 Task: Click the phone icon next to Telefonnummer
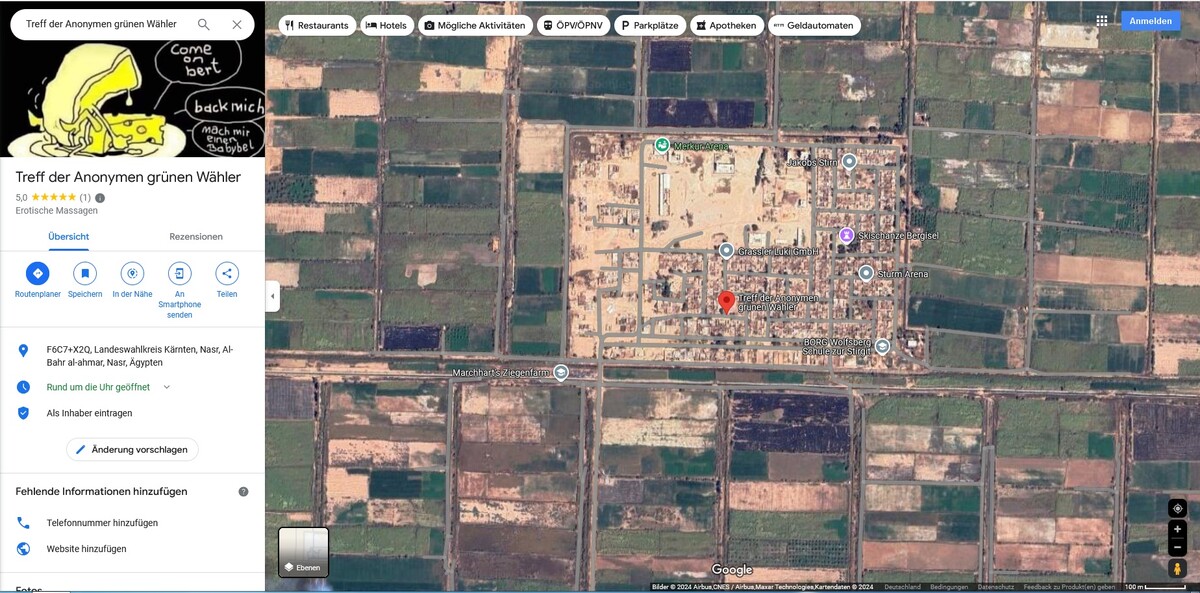tap(23, 523)
